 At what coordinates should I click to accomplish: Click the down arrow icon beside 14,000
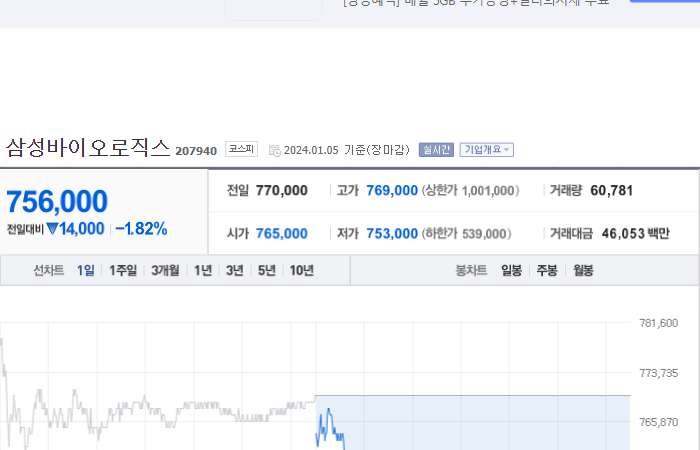[52, 229]
